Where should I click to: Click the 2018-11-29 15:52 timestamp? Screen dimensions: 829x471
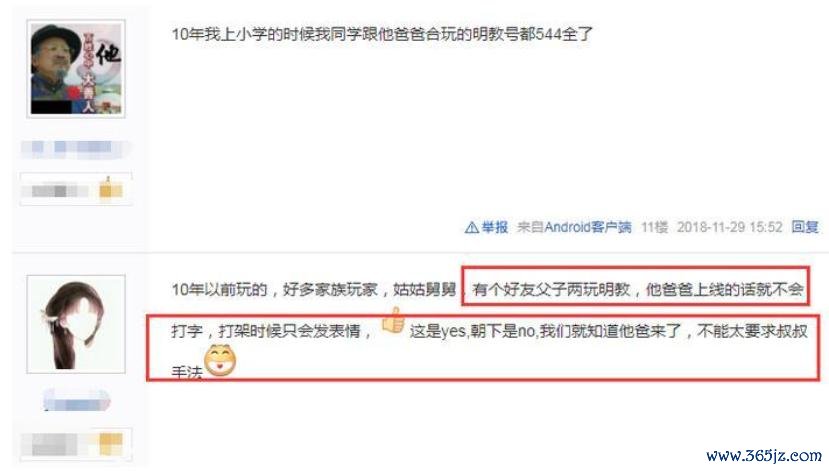click(x=730, y=227)
